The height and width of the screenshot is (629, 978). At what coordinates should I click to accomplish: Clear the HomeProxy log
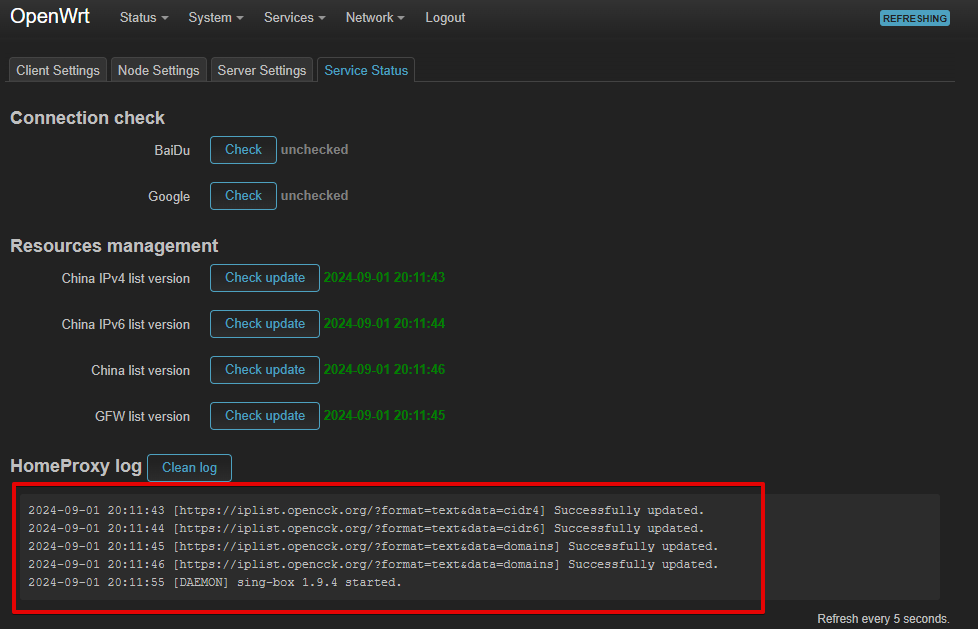pos(189,467)
